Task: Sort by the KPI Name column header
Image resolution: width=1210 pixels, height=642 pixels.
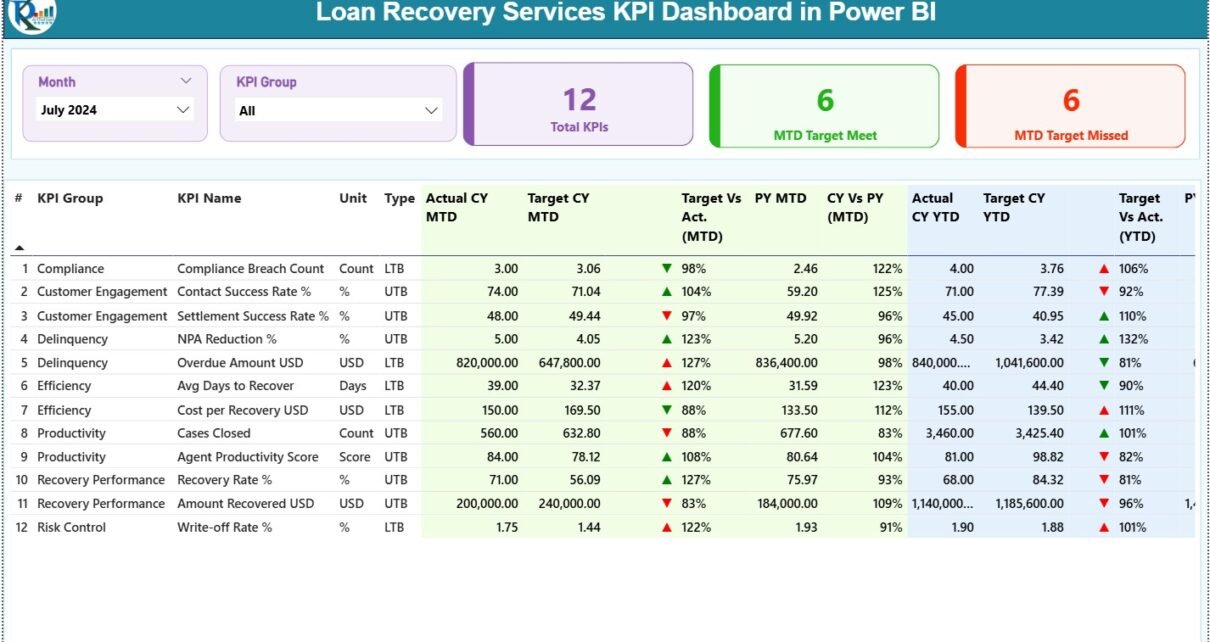Action: coord(209,198)
